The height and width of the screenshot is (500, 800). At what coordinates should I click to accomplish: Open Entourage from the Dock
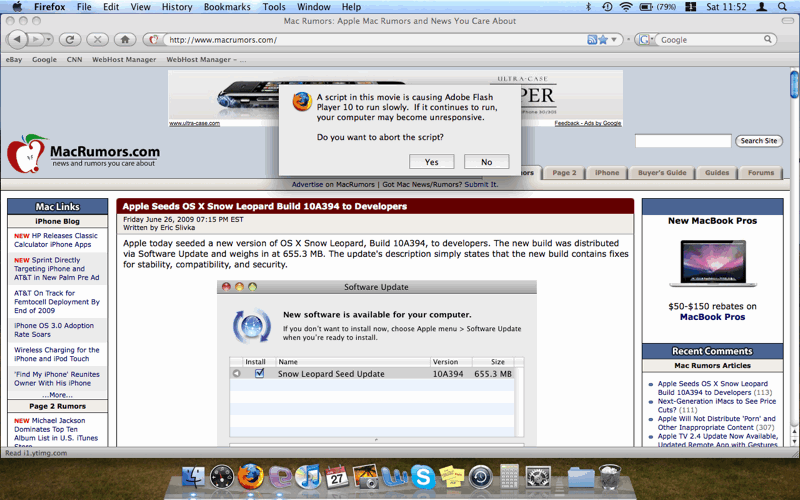(280, 478)
